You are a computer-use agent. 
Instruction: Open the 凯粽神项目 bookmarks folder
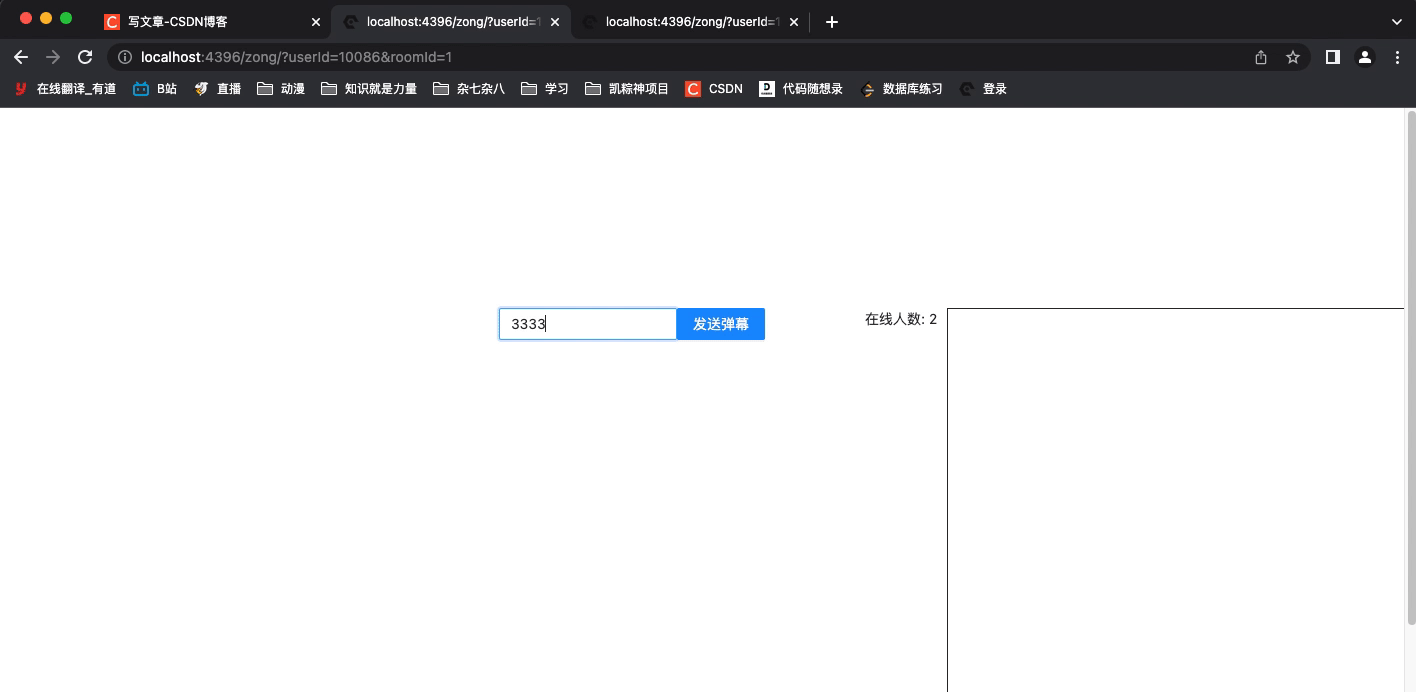click(x=627, y=89)
